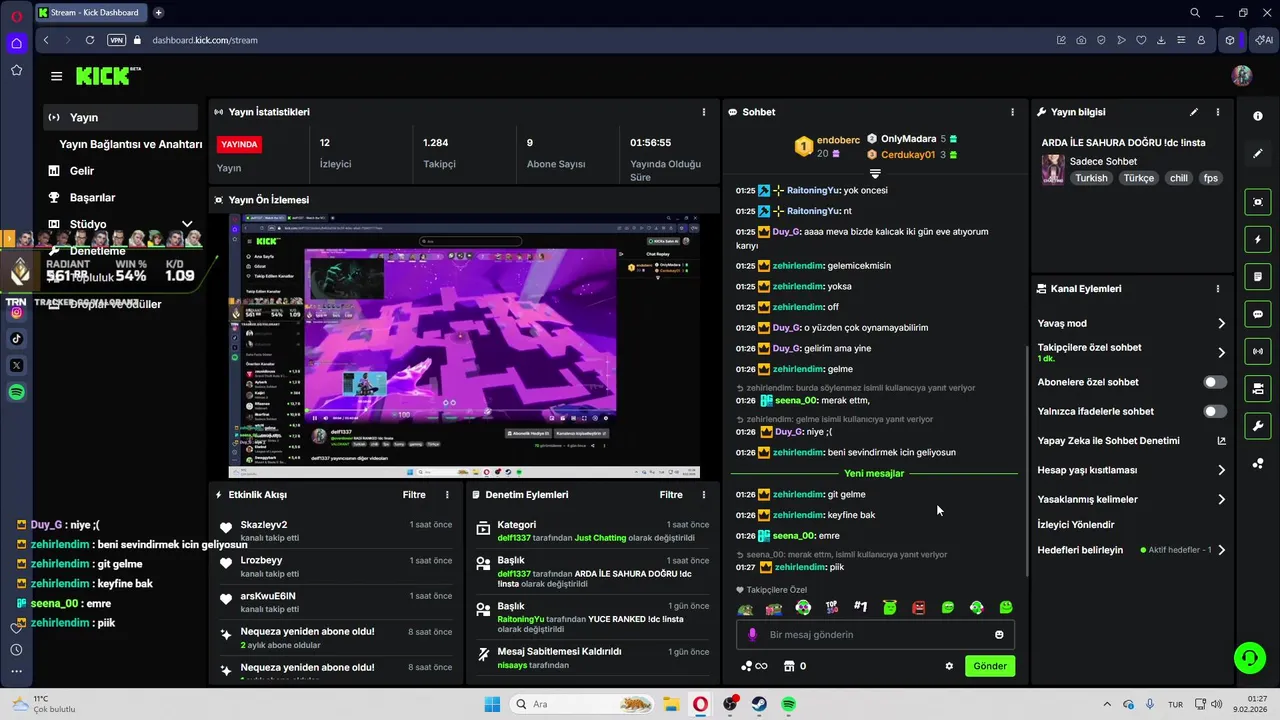Click the pencil edit icon in right rail
This screenshot has width=1280, height=720.
(1258, 154)
